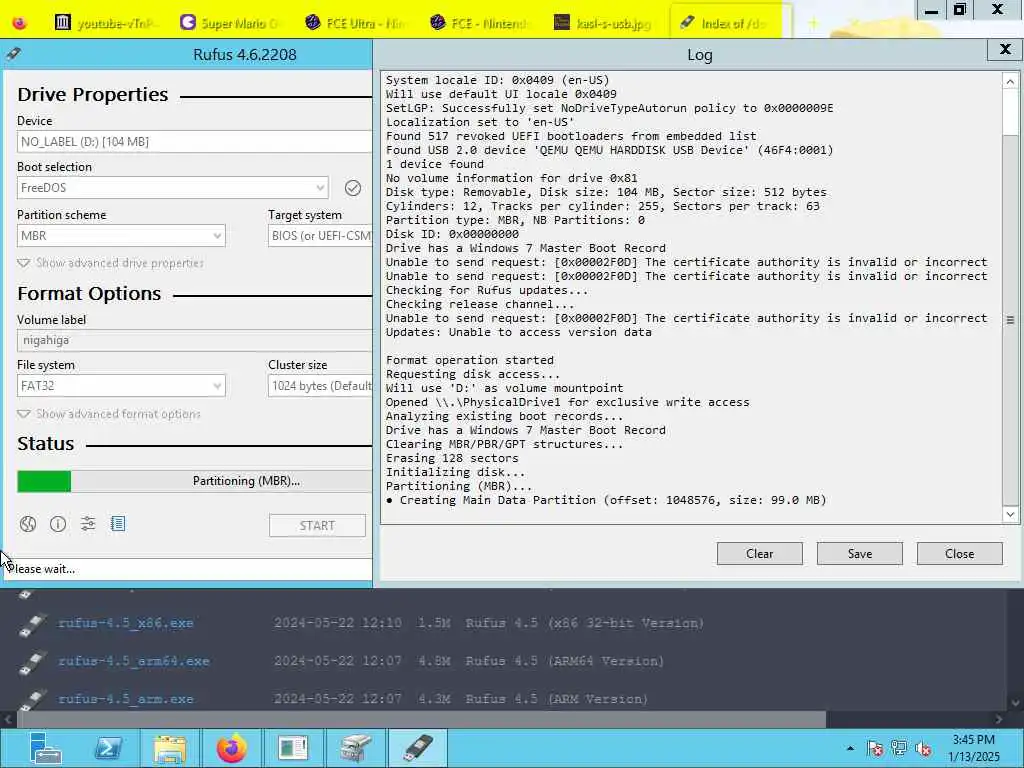Open the disk drive taskbar icon

tap(356, 748)
